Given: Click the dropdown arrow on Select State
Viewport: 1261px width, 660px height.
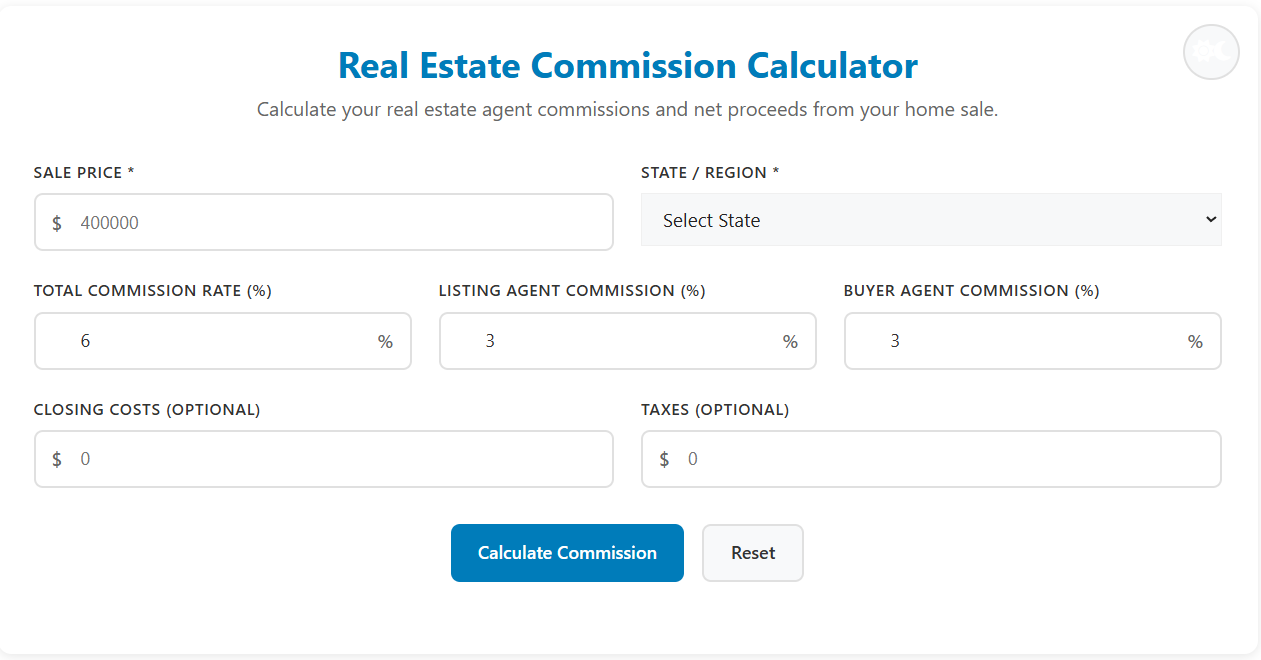Looking at the screenshot, I should tap(1210, 219).
